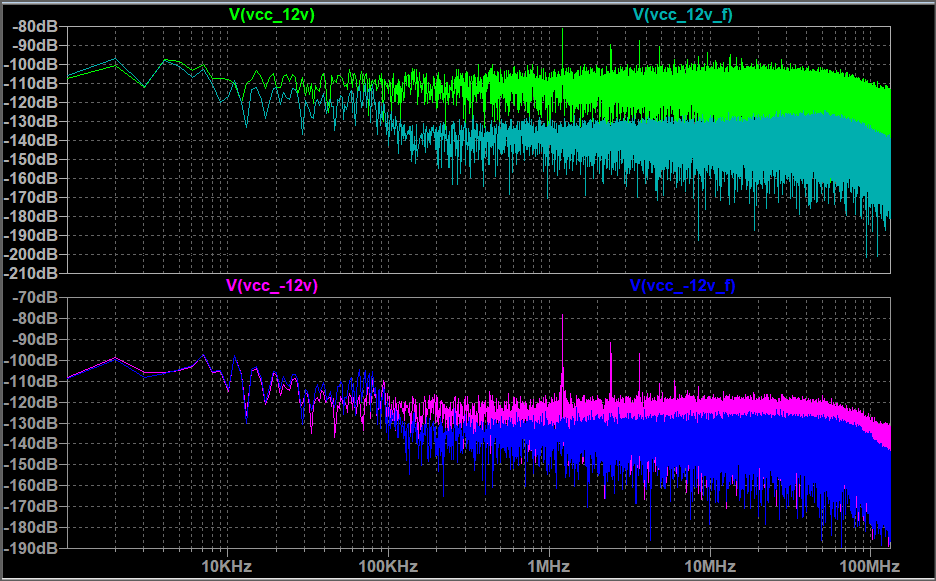The image size is (936, 581).
Task: Select the V(vcc_12v_f) cyan trace label
Action: click(x=683, y=15)
